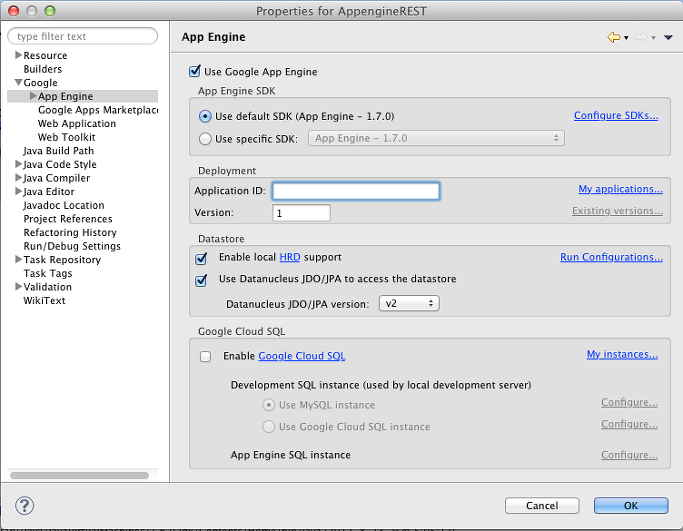
Task: Select the Use specific SDK radio button
Action: pyautogui.click(x=205, y=139)
